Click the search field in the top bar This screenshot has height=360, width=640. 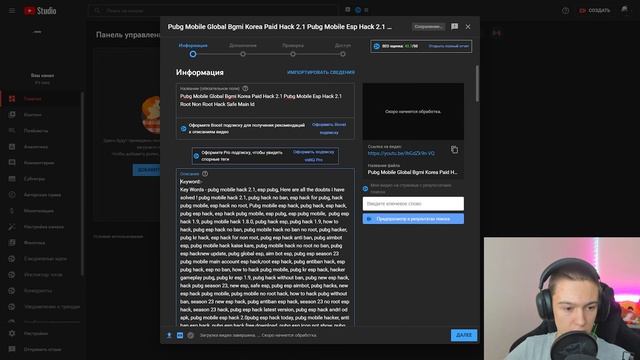coord(212,11)
